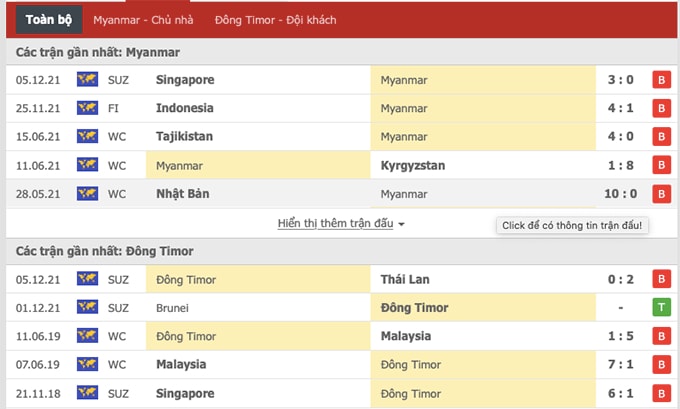
Task: Click the competition flag icon in Nhật Bản vs Myanmar row
Action: [x=87, y=193]
